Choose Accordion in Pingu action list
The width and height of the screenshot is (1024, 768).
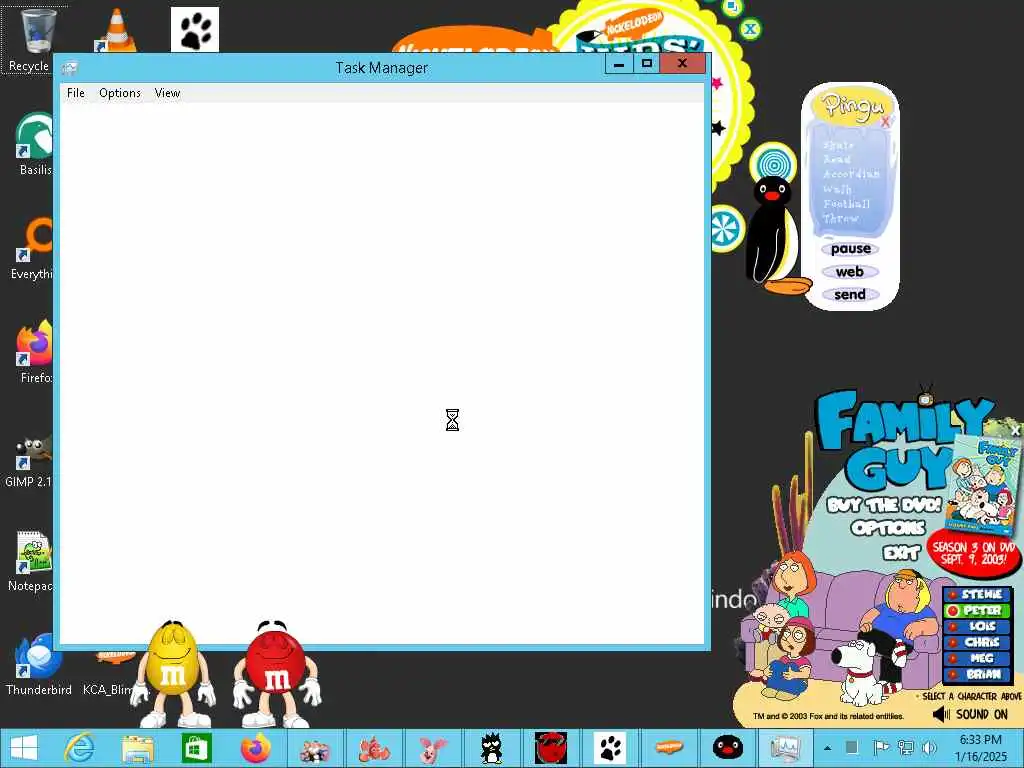[851, 174]
